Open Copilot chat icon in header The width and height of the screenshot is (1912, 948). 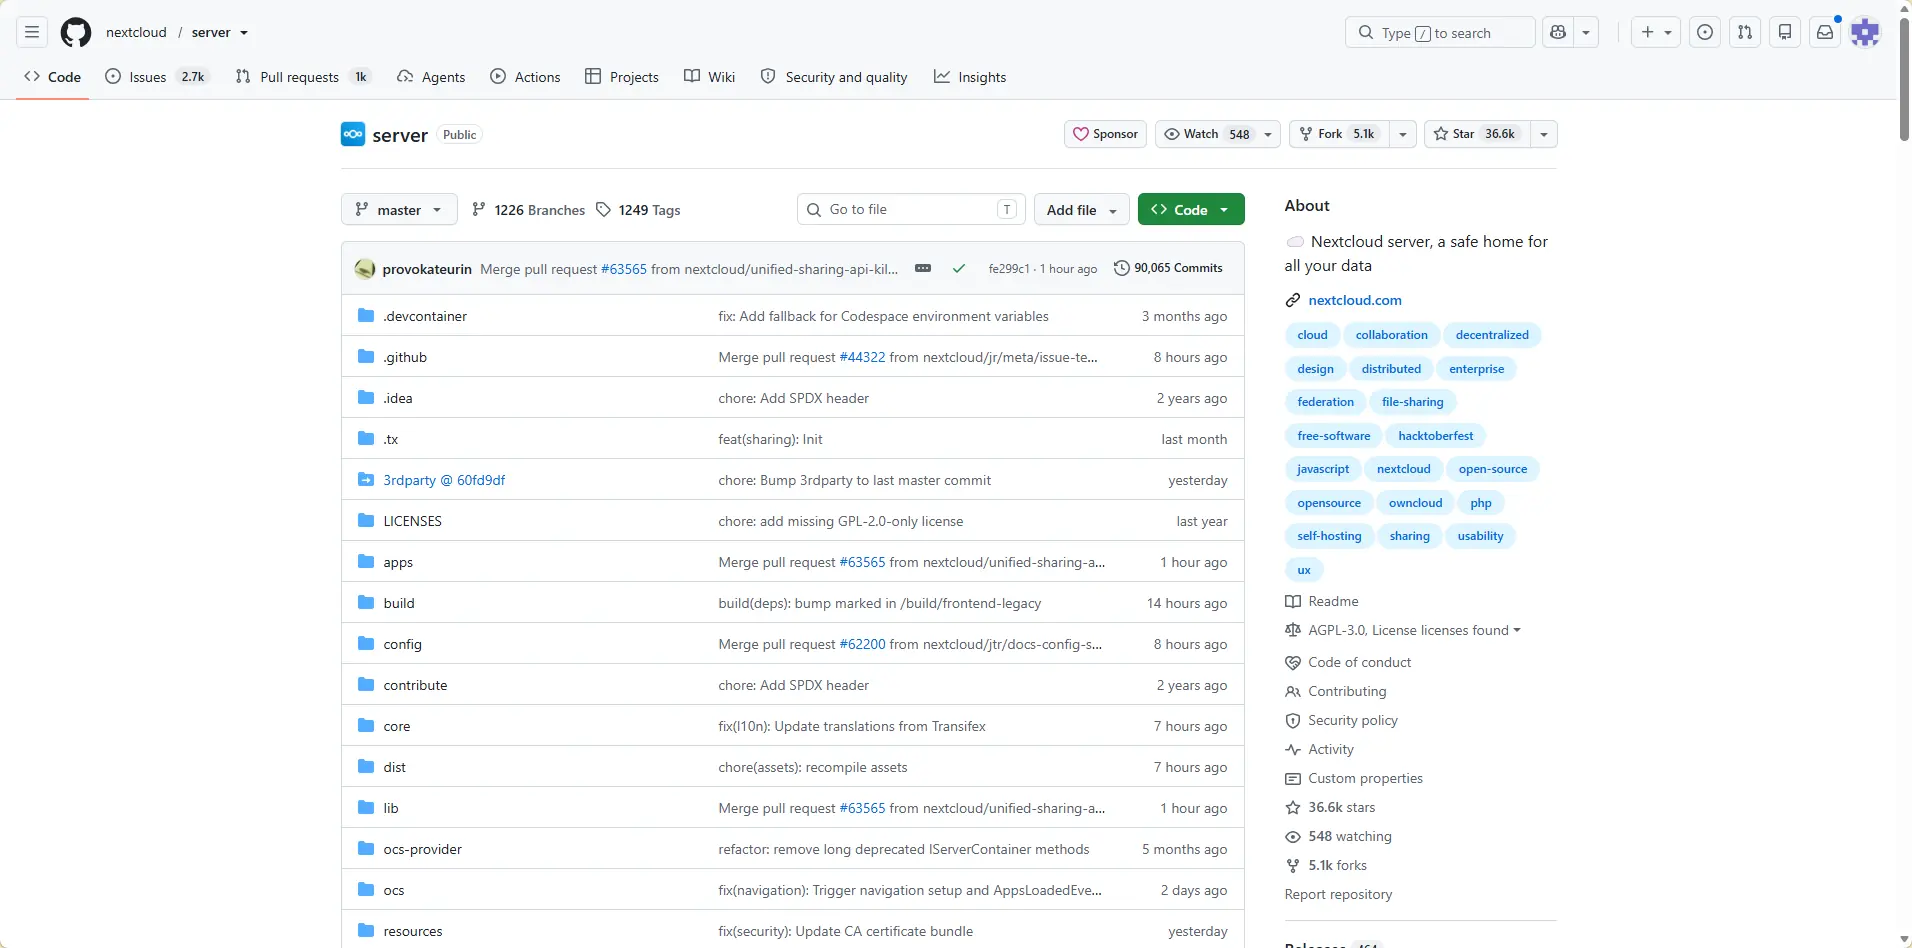(1557, 33)
